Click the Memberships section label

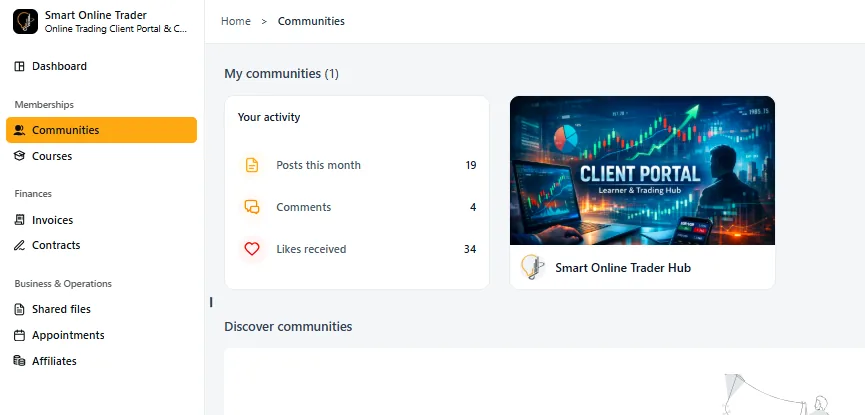(44, 104)
